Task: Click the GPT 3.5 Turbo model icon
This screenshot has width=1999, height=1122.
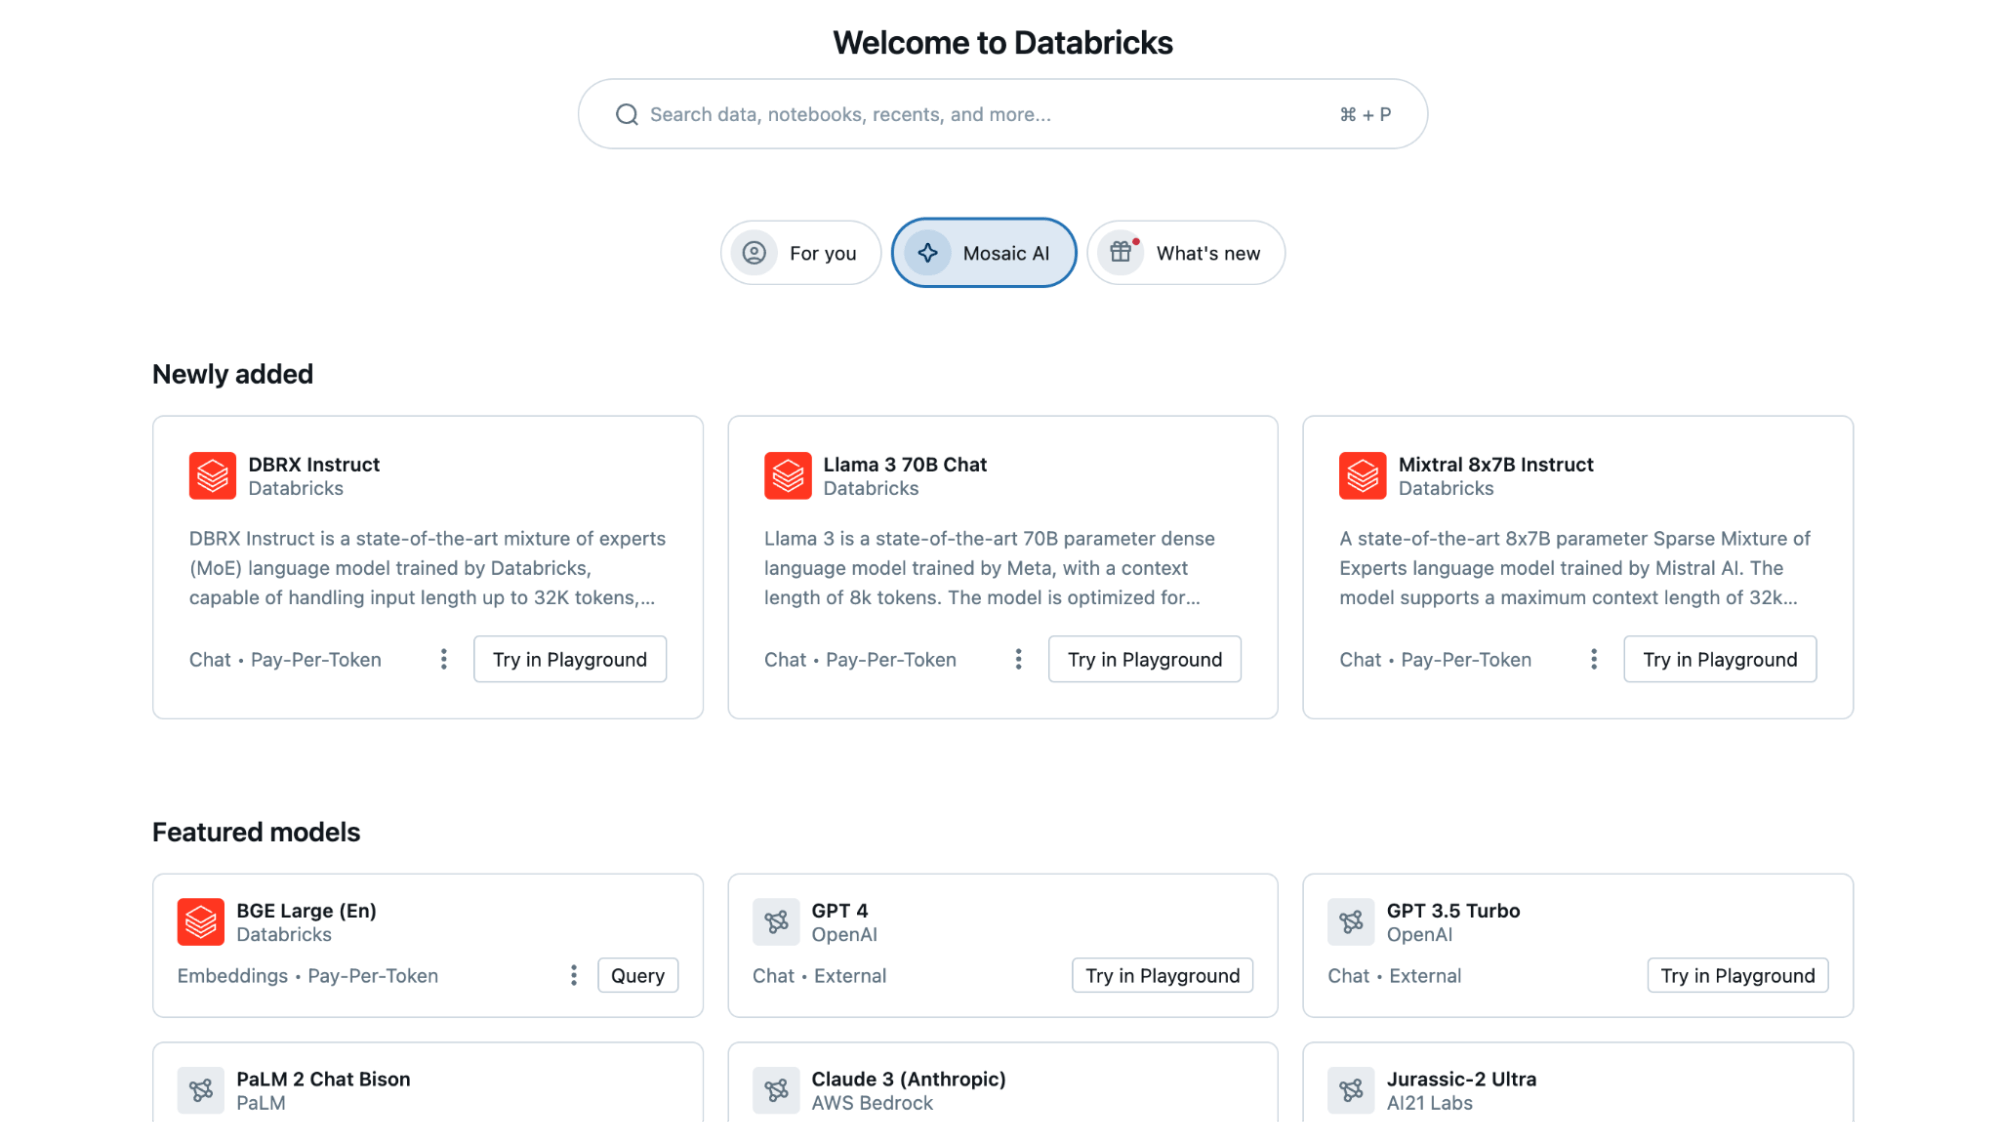Action: [1351, 922]
